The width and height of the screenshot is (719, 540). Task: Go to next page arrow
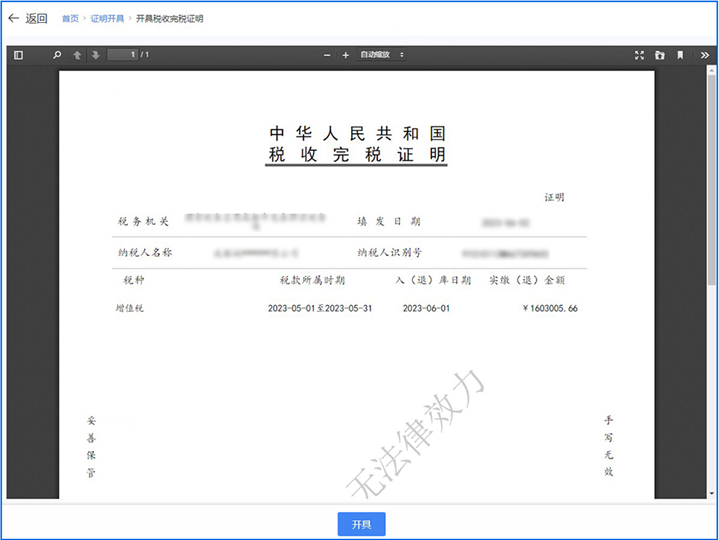point(95,55)
